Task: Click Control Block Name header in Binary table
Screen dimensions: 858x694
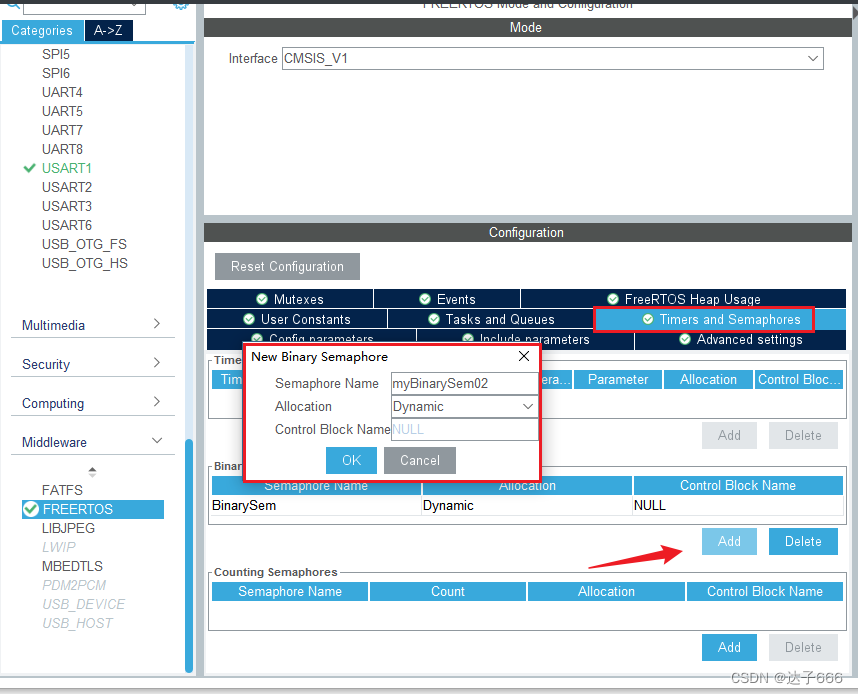Action: [738, 485]
